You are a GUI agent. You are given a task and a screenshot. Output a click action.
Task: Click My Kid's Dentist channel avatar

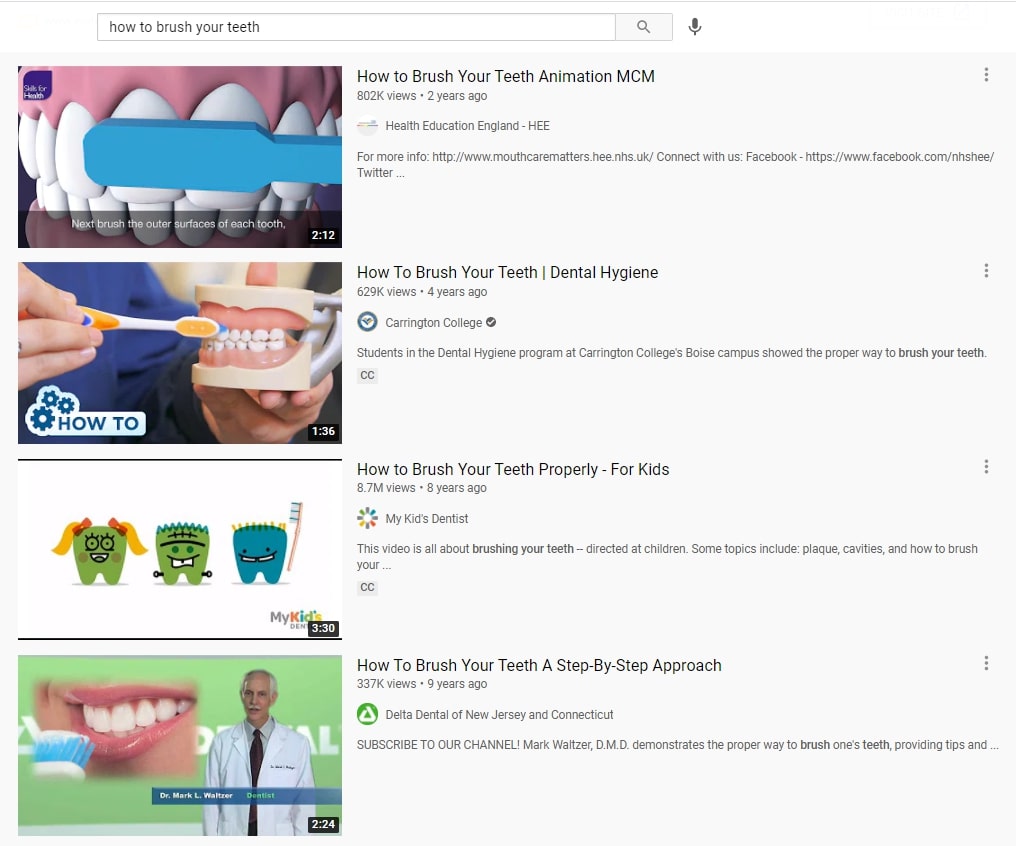pos(367,518)
